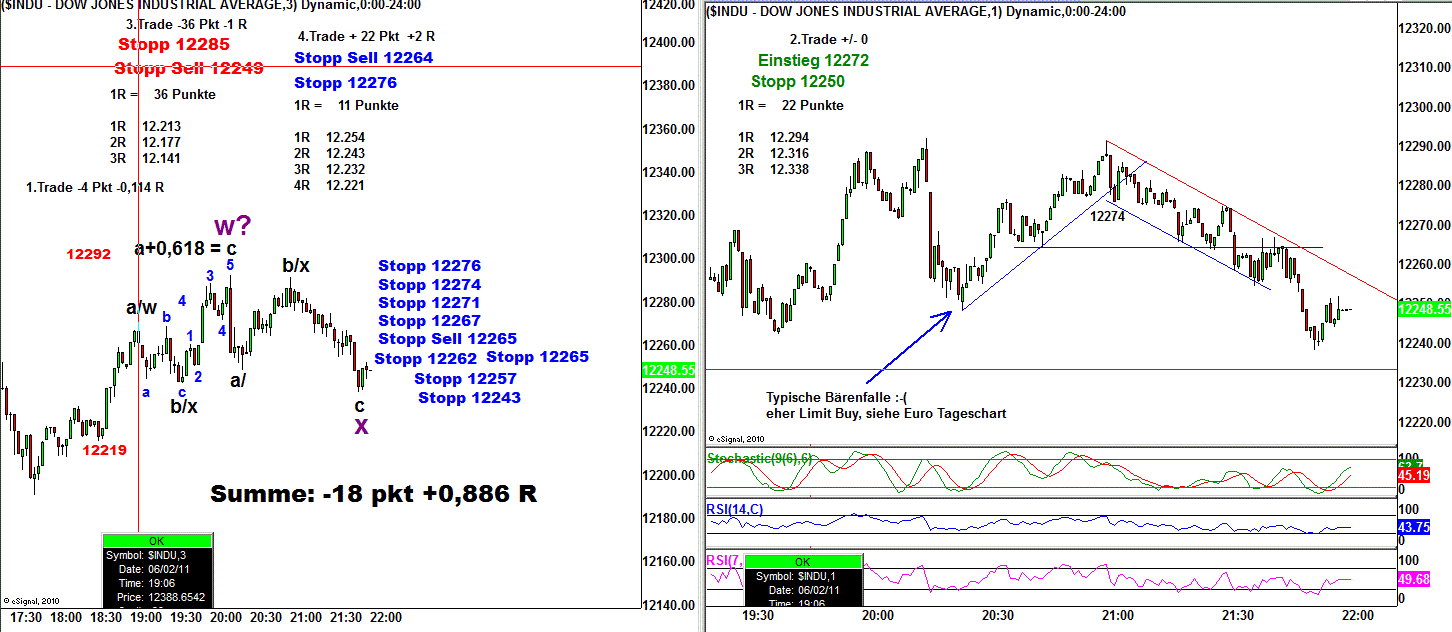Click the green 12248.55 price tag on right chart
The height and width of the screenshot is (632, 1452).
[1422, 310]
